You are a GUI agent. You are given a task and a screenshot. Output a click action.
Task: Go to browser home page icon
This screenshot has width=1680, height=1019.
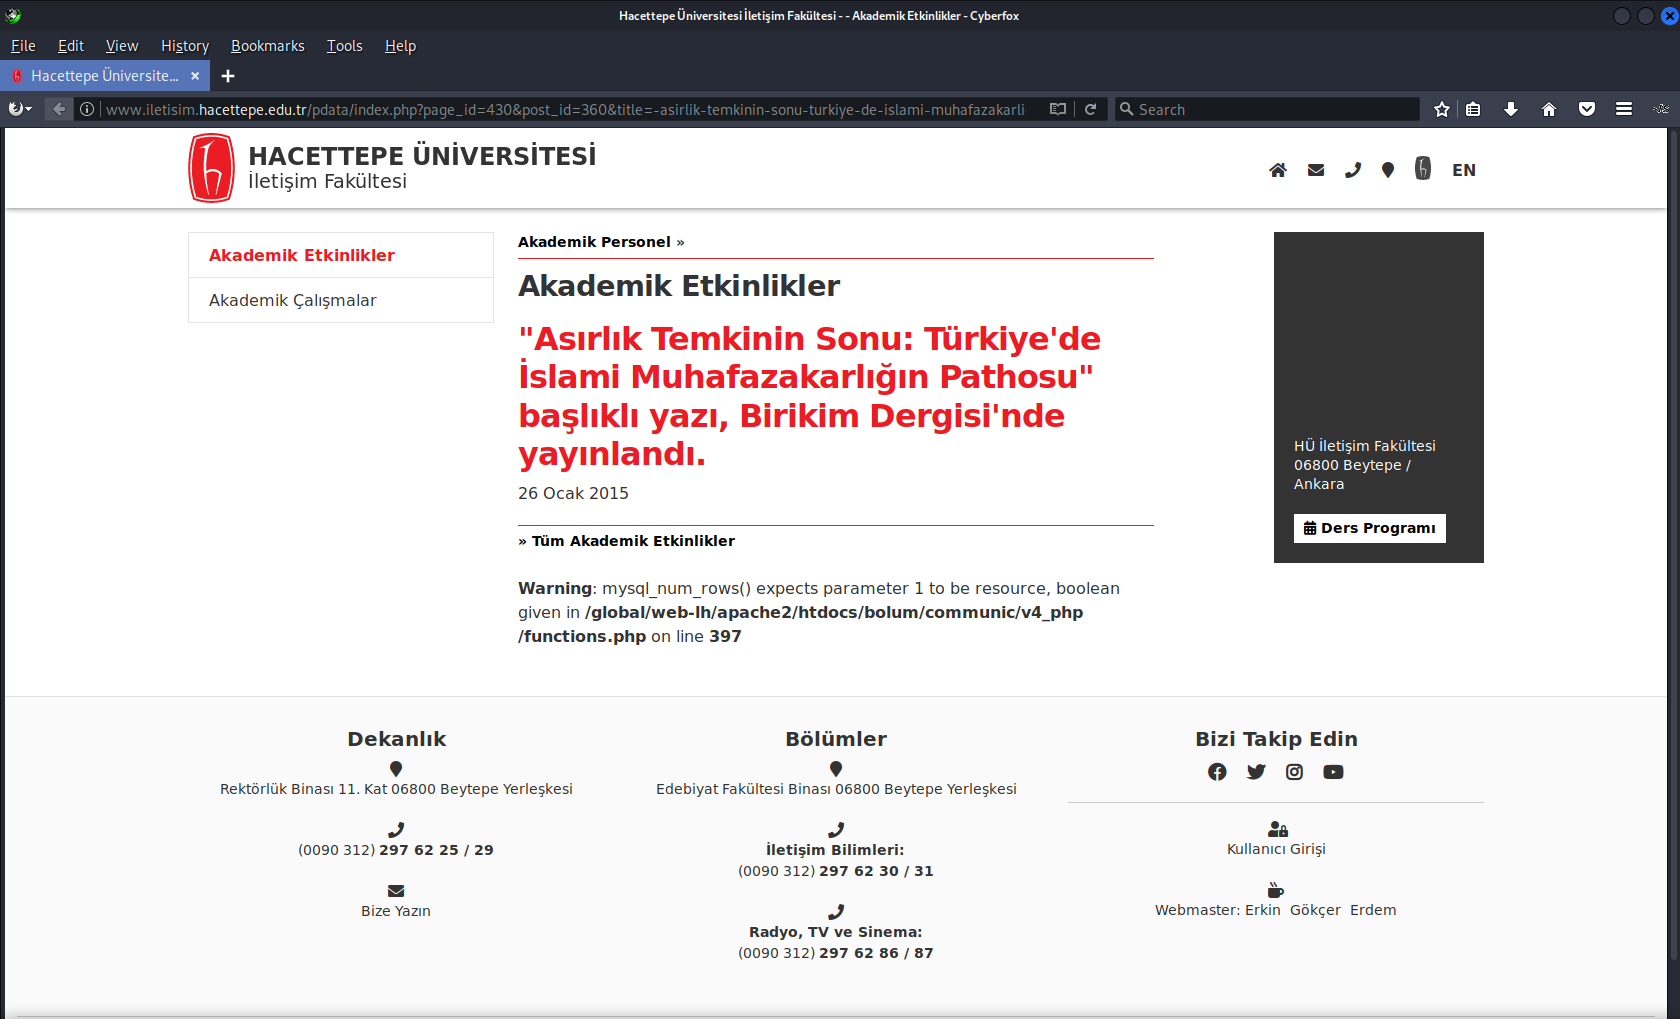(1549, 109)
